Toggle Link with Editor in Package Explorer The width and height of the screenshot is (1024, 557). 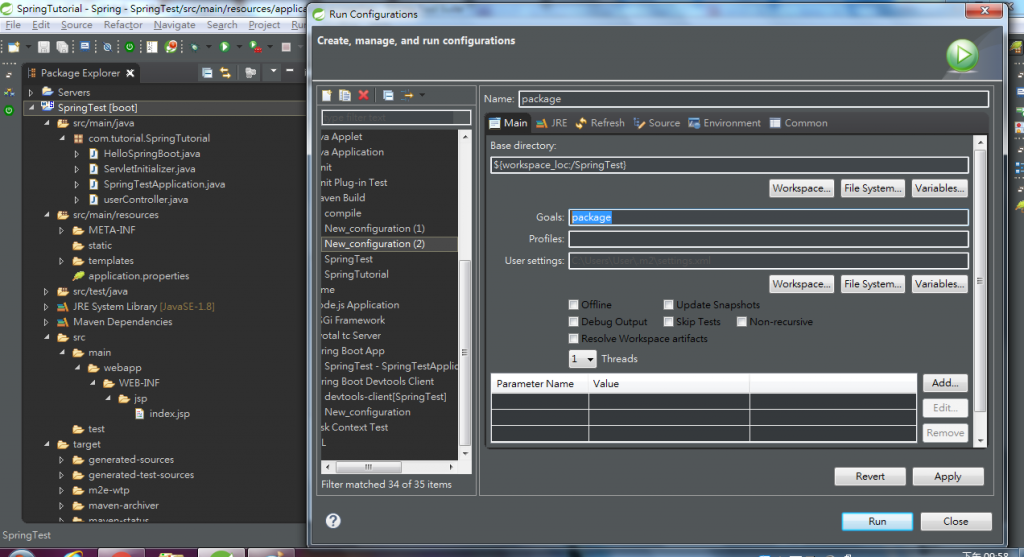(225, 73)
